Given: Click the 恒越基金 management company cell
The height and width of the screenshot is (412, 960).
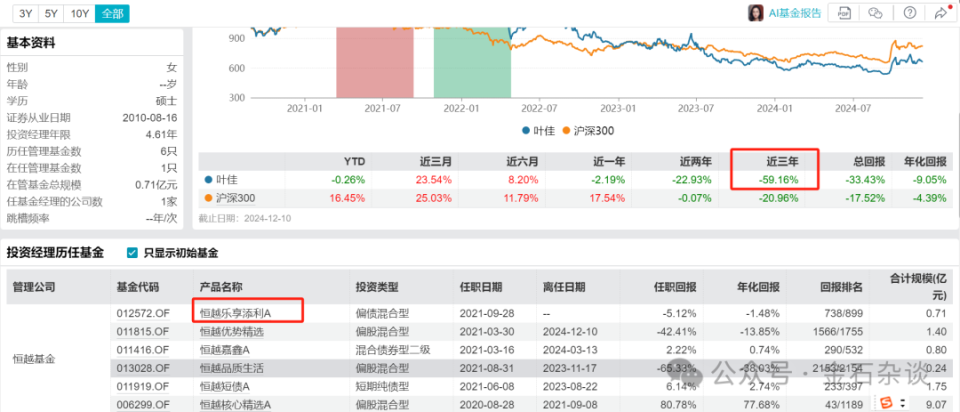Looking at the screenshot, I should pyautogui.click(x=34, y=359).
